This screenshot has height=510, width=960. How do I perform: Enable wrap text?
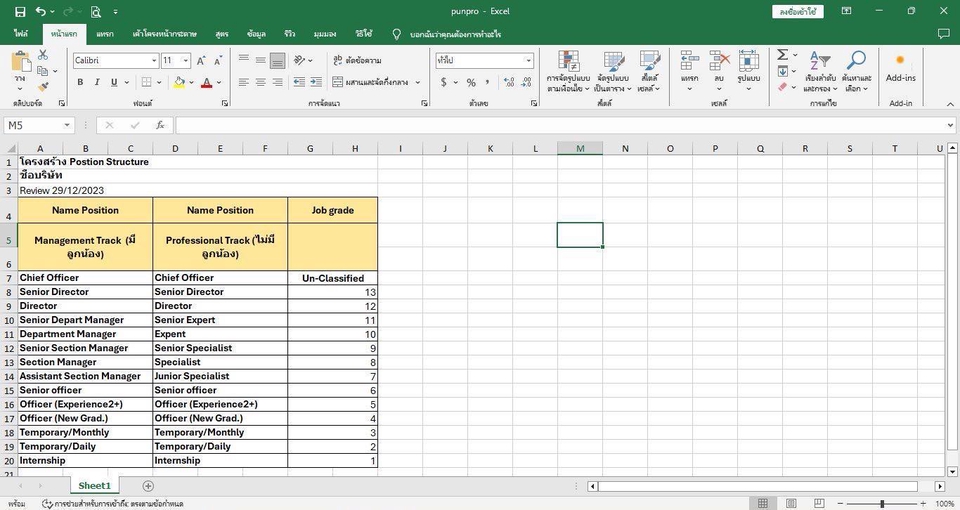[x=358, y=60]
